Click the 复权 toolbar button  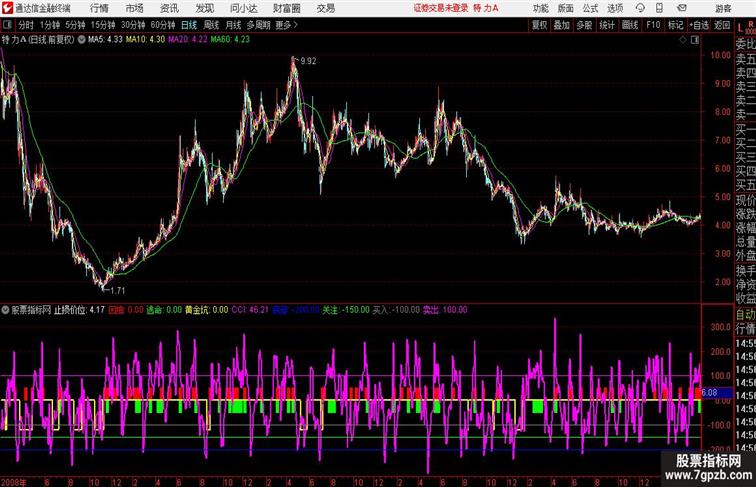[x=540, y=25]
